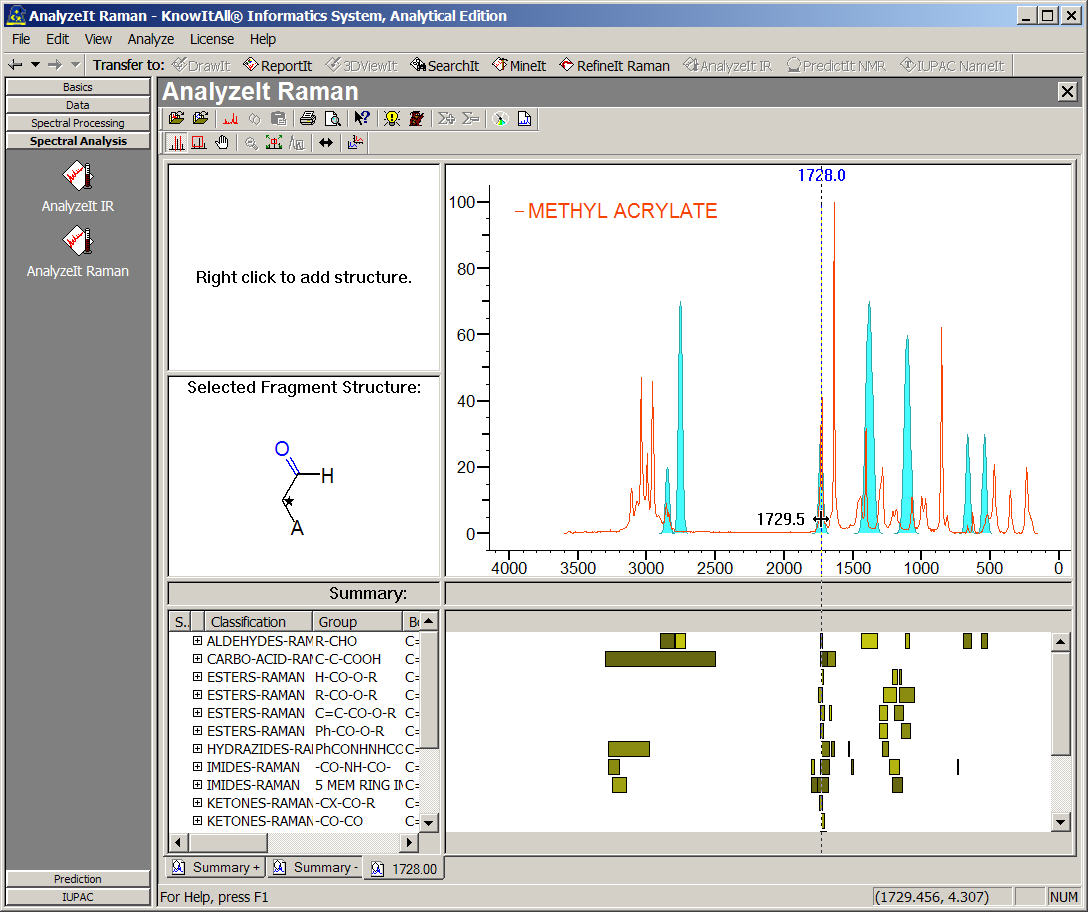Expand the ESTERS-RAMAN Ph-CO-O-R row

point(197,731)
